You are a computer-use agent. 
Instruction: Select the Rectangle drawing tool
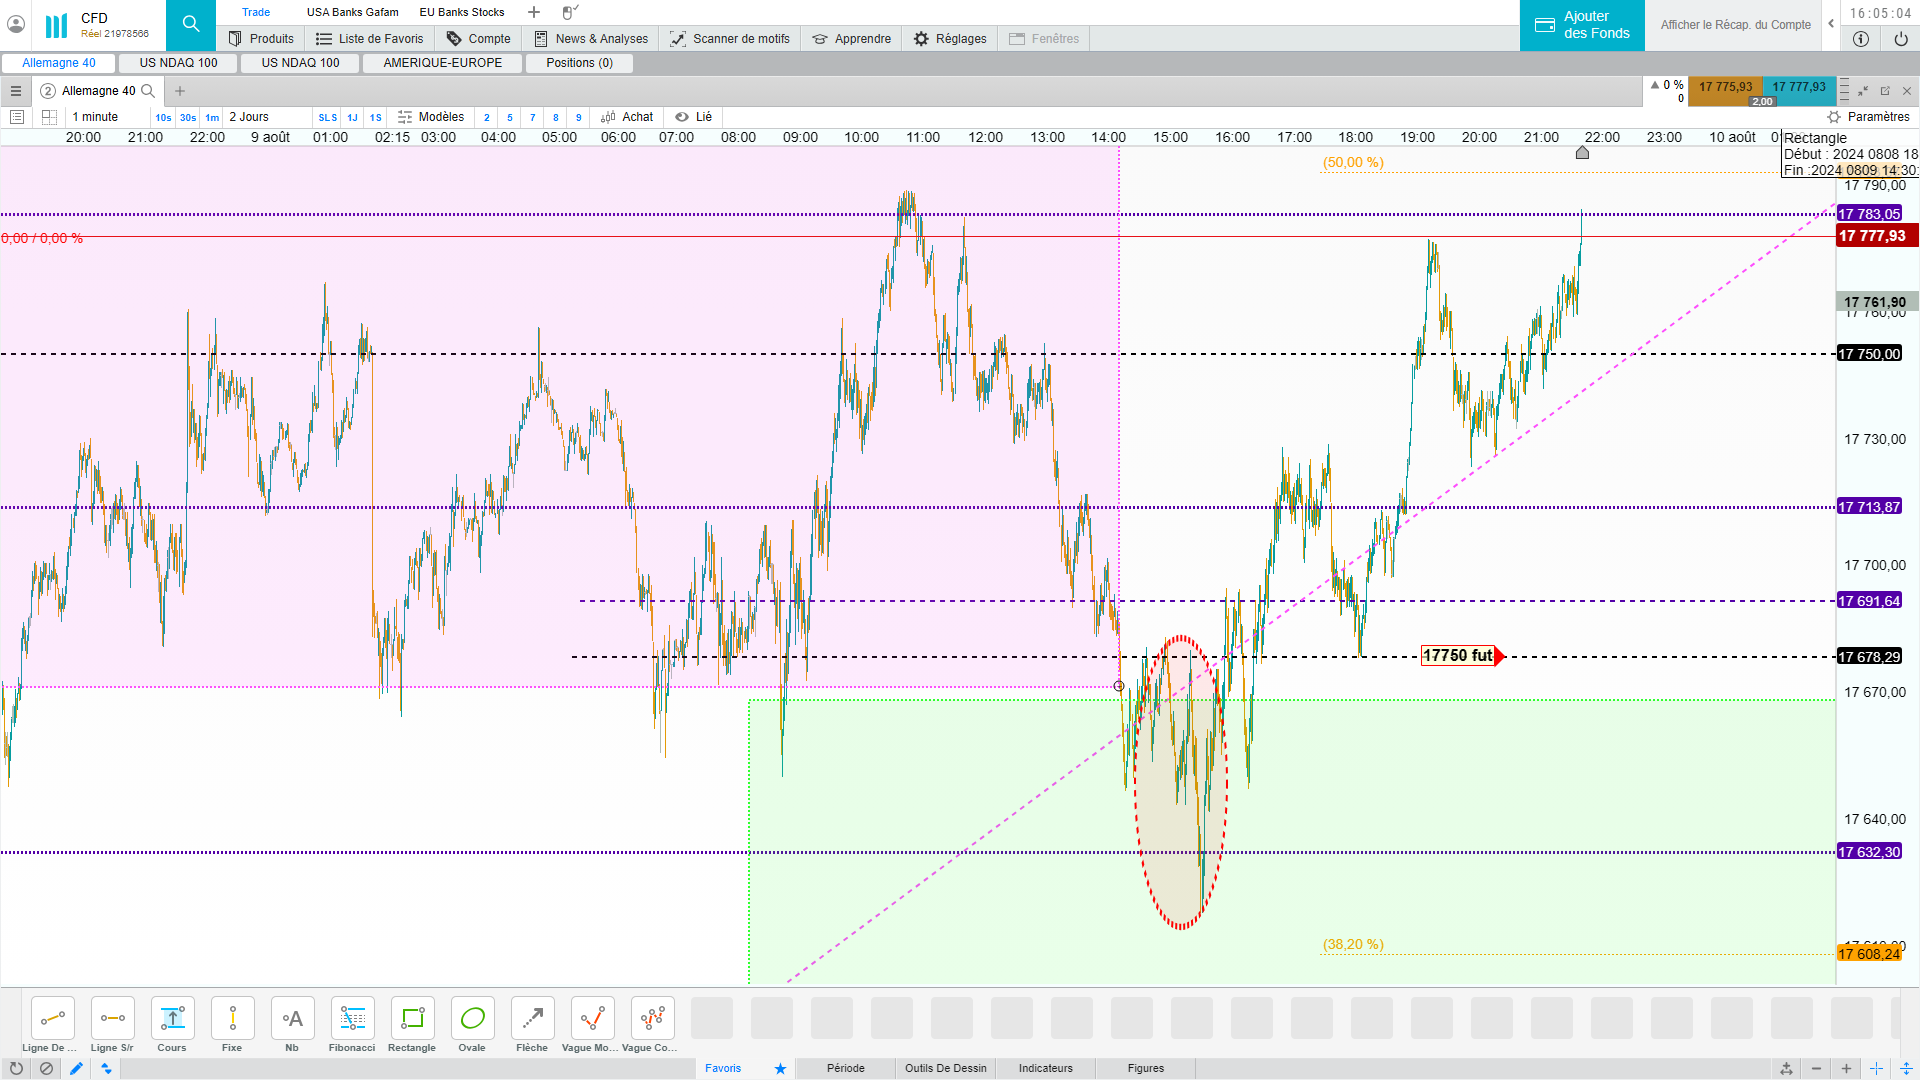point(412,1019)
